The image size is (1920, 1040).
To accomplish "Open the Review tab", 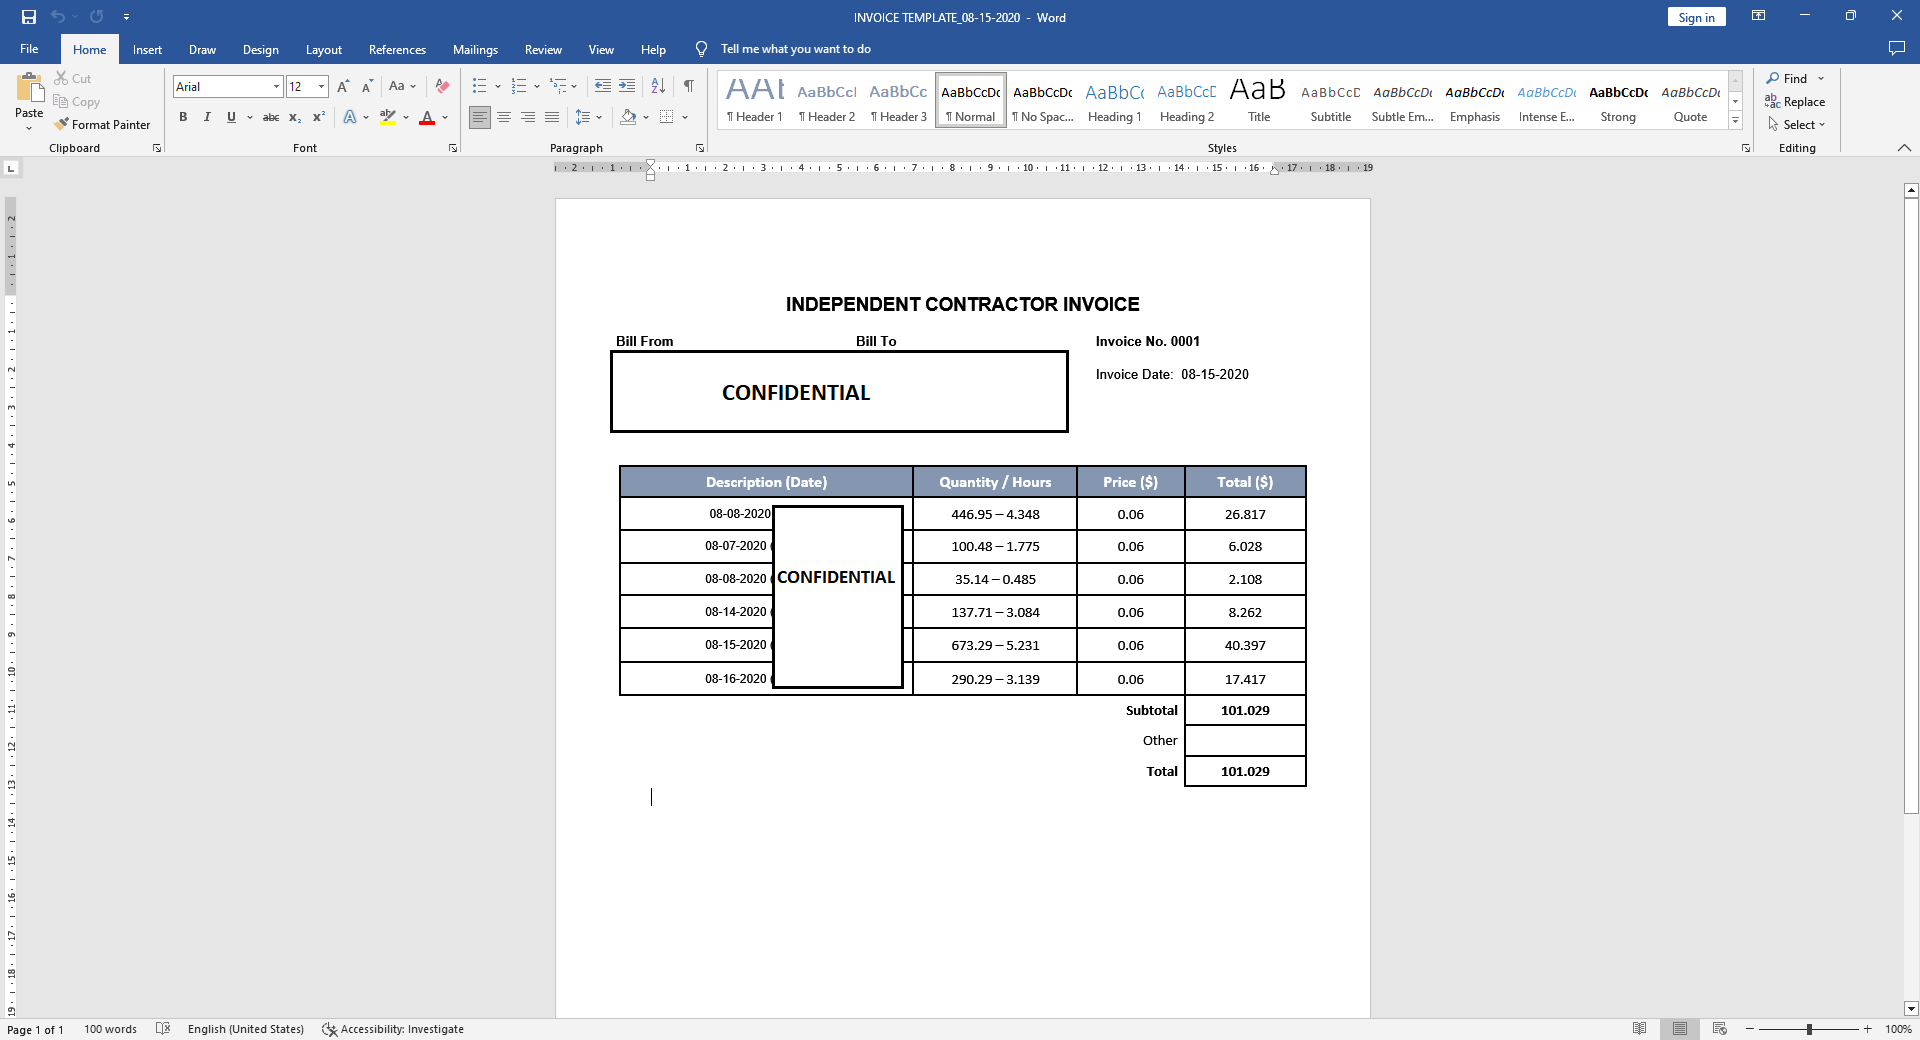I will click(x=543, y=49).
